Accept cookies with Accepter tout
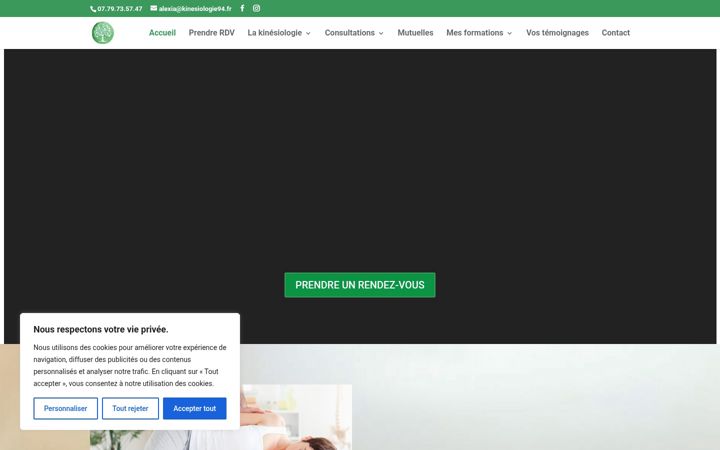 click(195, 408)
